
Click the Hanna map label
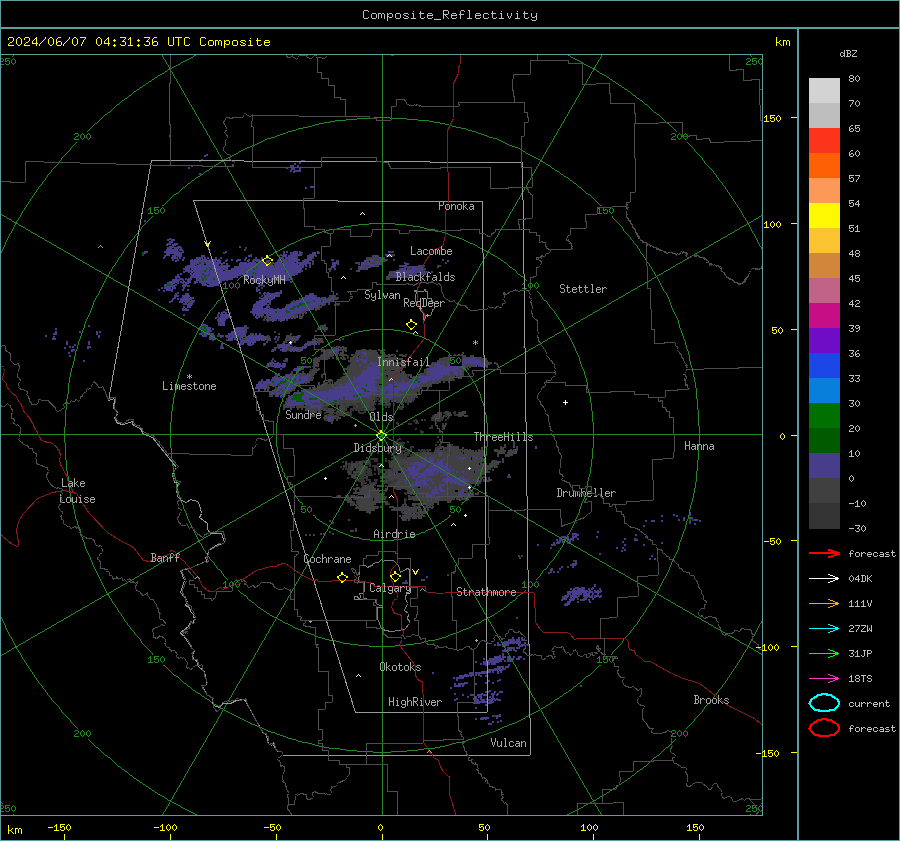coord(699,446)
